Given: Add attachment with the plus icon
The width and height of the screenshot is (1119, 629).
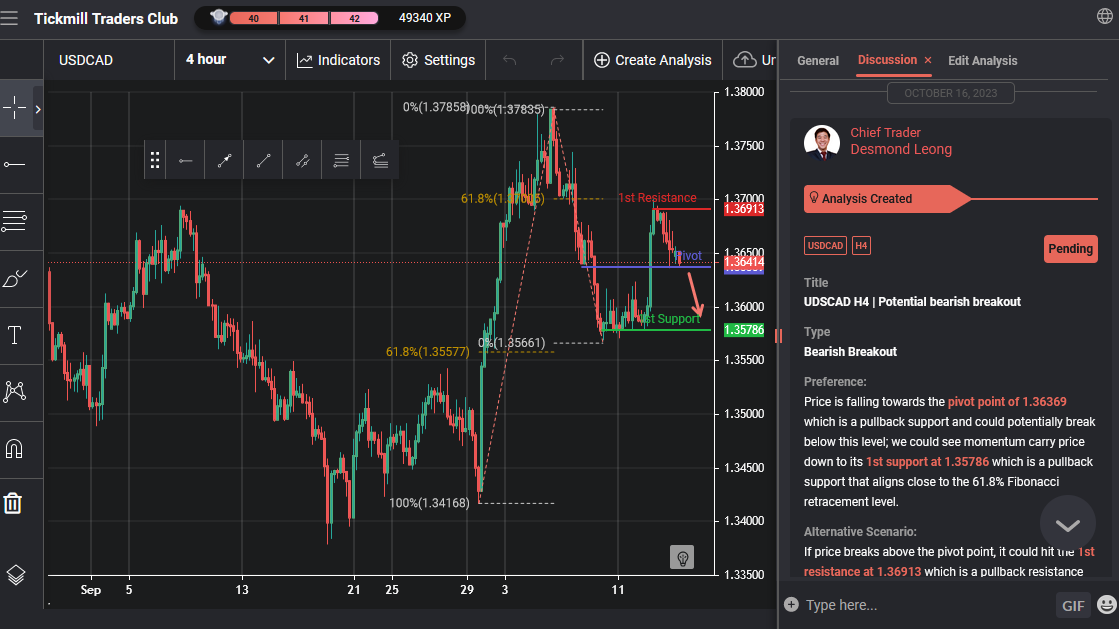Looking at the screenshot, I should point(791,605).
